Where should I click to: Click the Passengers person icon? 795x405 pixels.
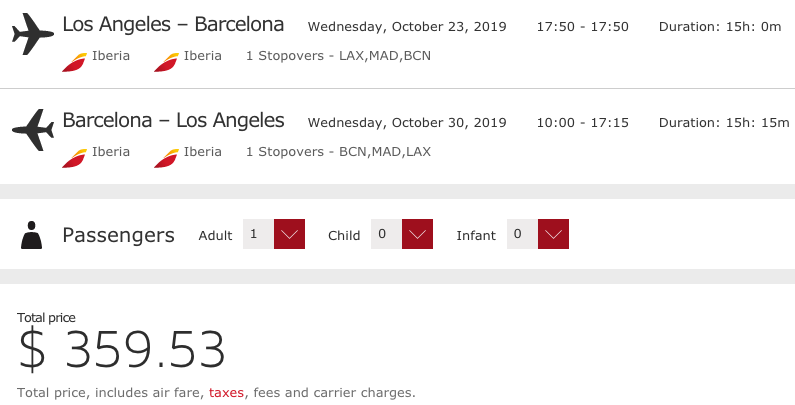pos(31,235)
